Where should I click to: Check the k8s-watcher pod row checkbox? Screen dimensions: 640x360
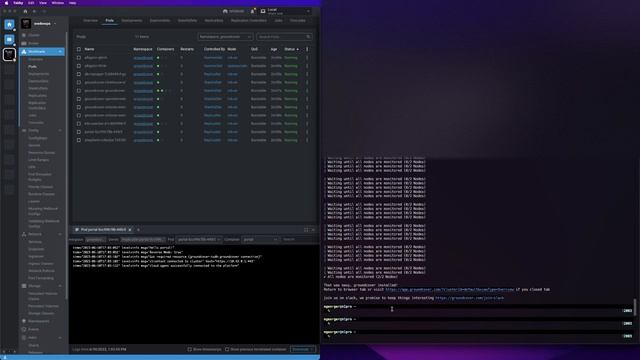pyautogui.click(x=79, y=124)
